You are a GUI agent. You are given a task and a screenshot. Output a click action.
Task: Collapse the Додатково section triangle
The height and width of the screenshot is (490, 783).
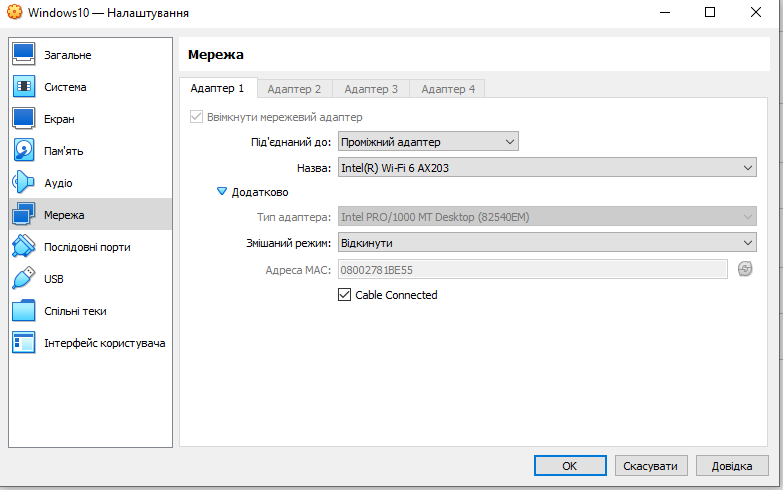(222, 191)
